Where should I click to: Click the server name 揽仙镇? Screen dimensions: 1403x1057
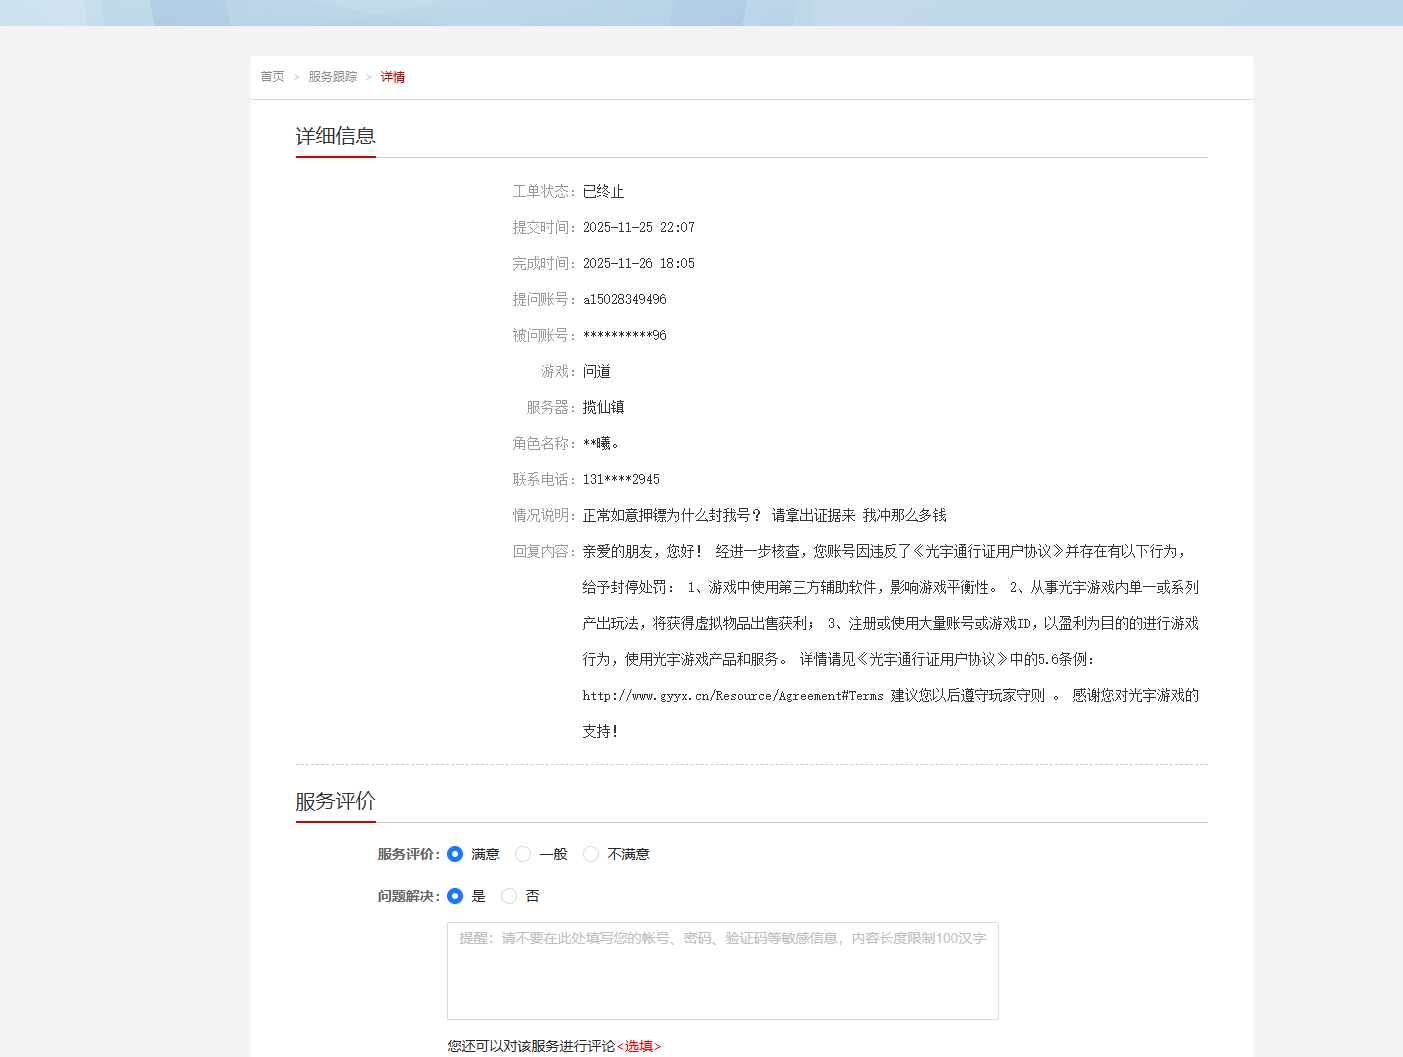pos(603,408)
